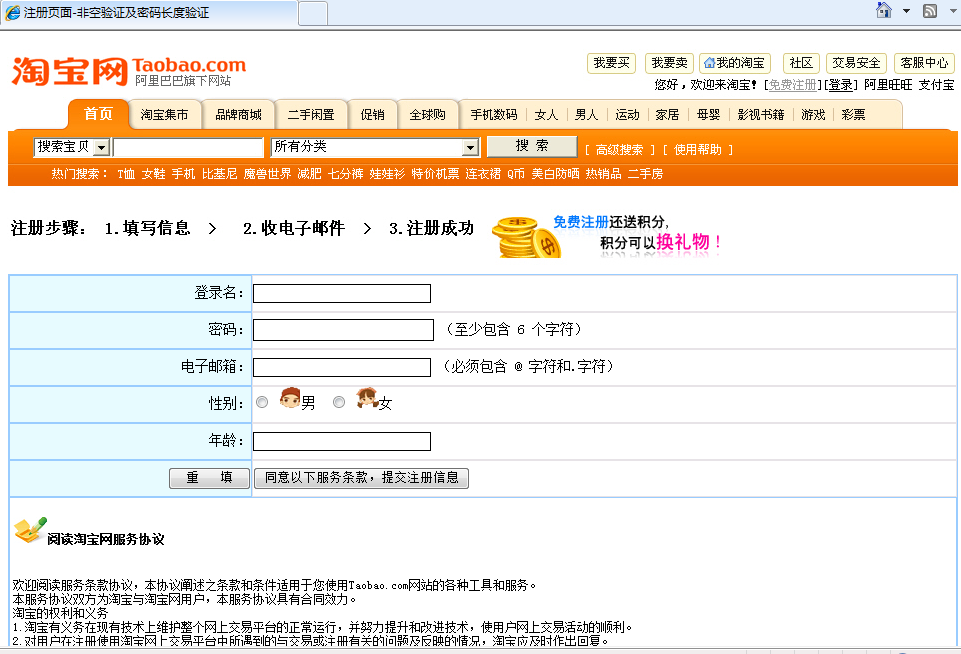Click the 搜索 search button

[x=531, y=146]
